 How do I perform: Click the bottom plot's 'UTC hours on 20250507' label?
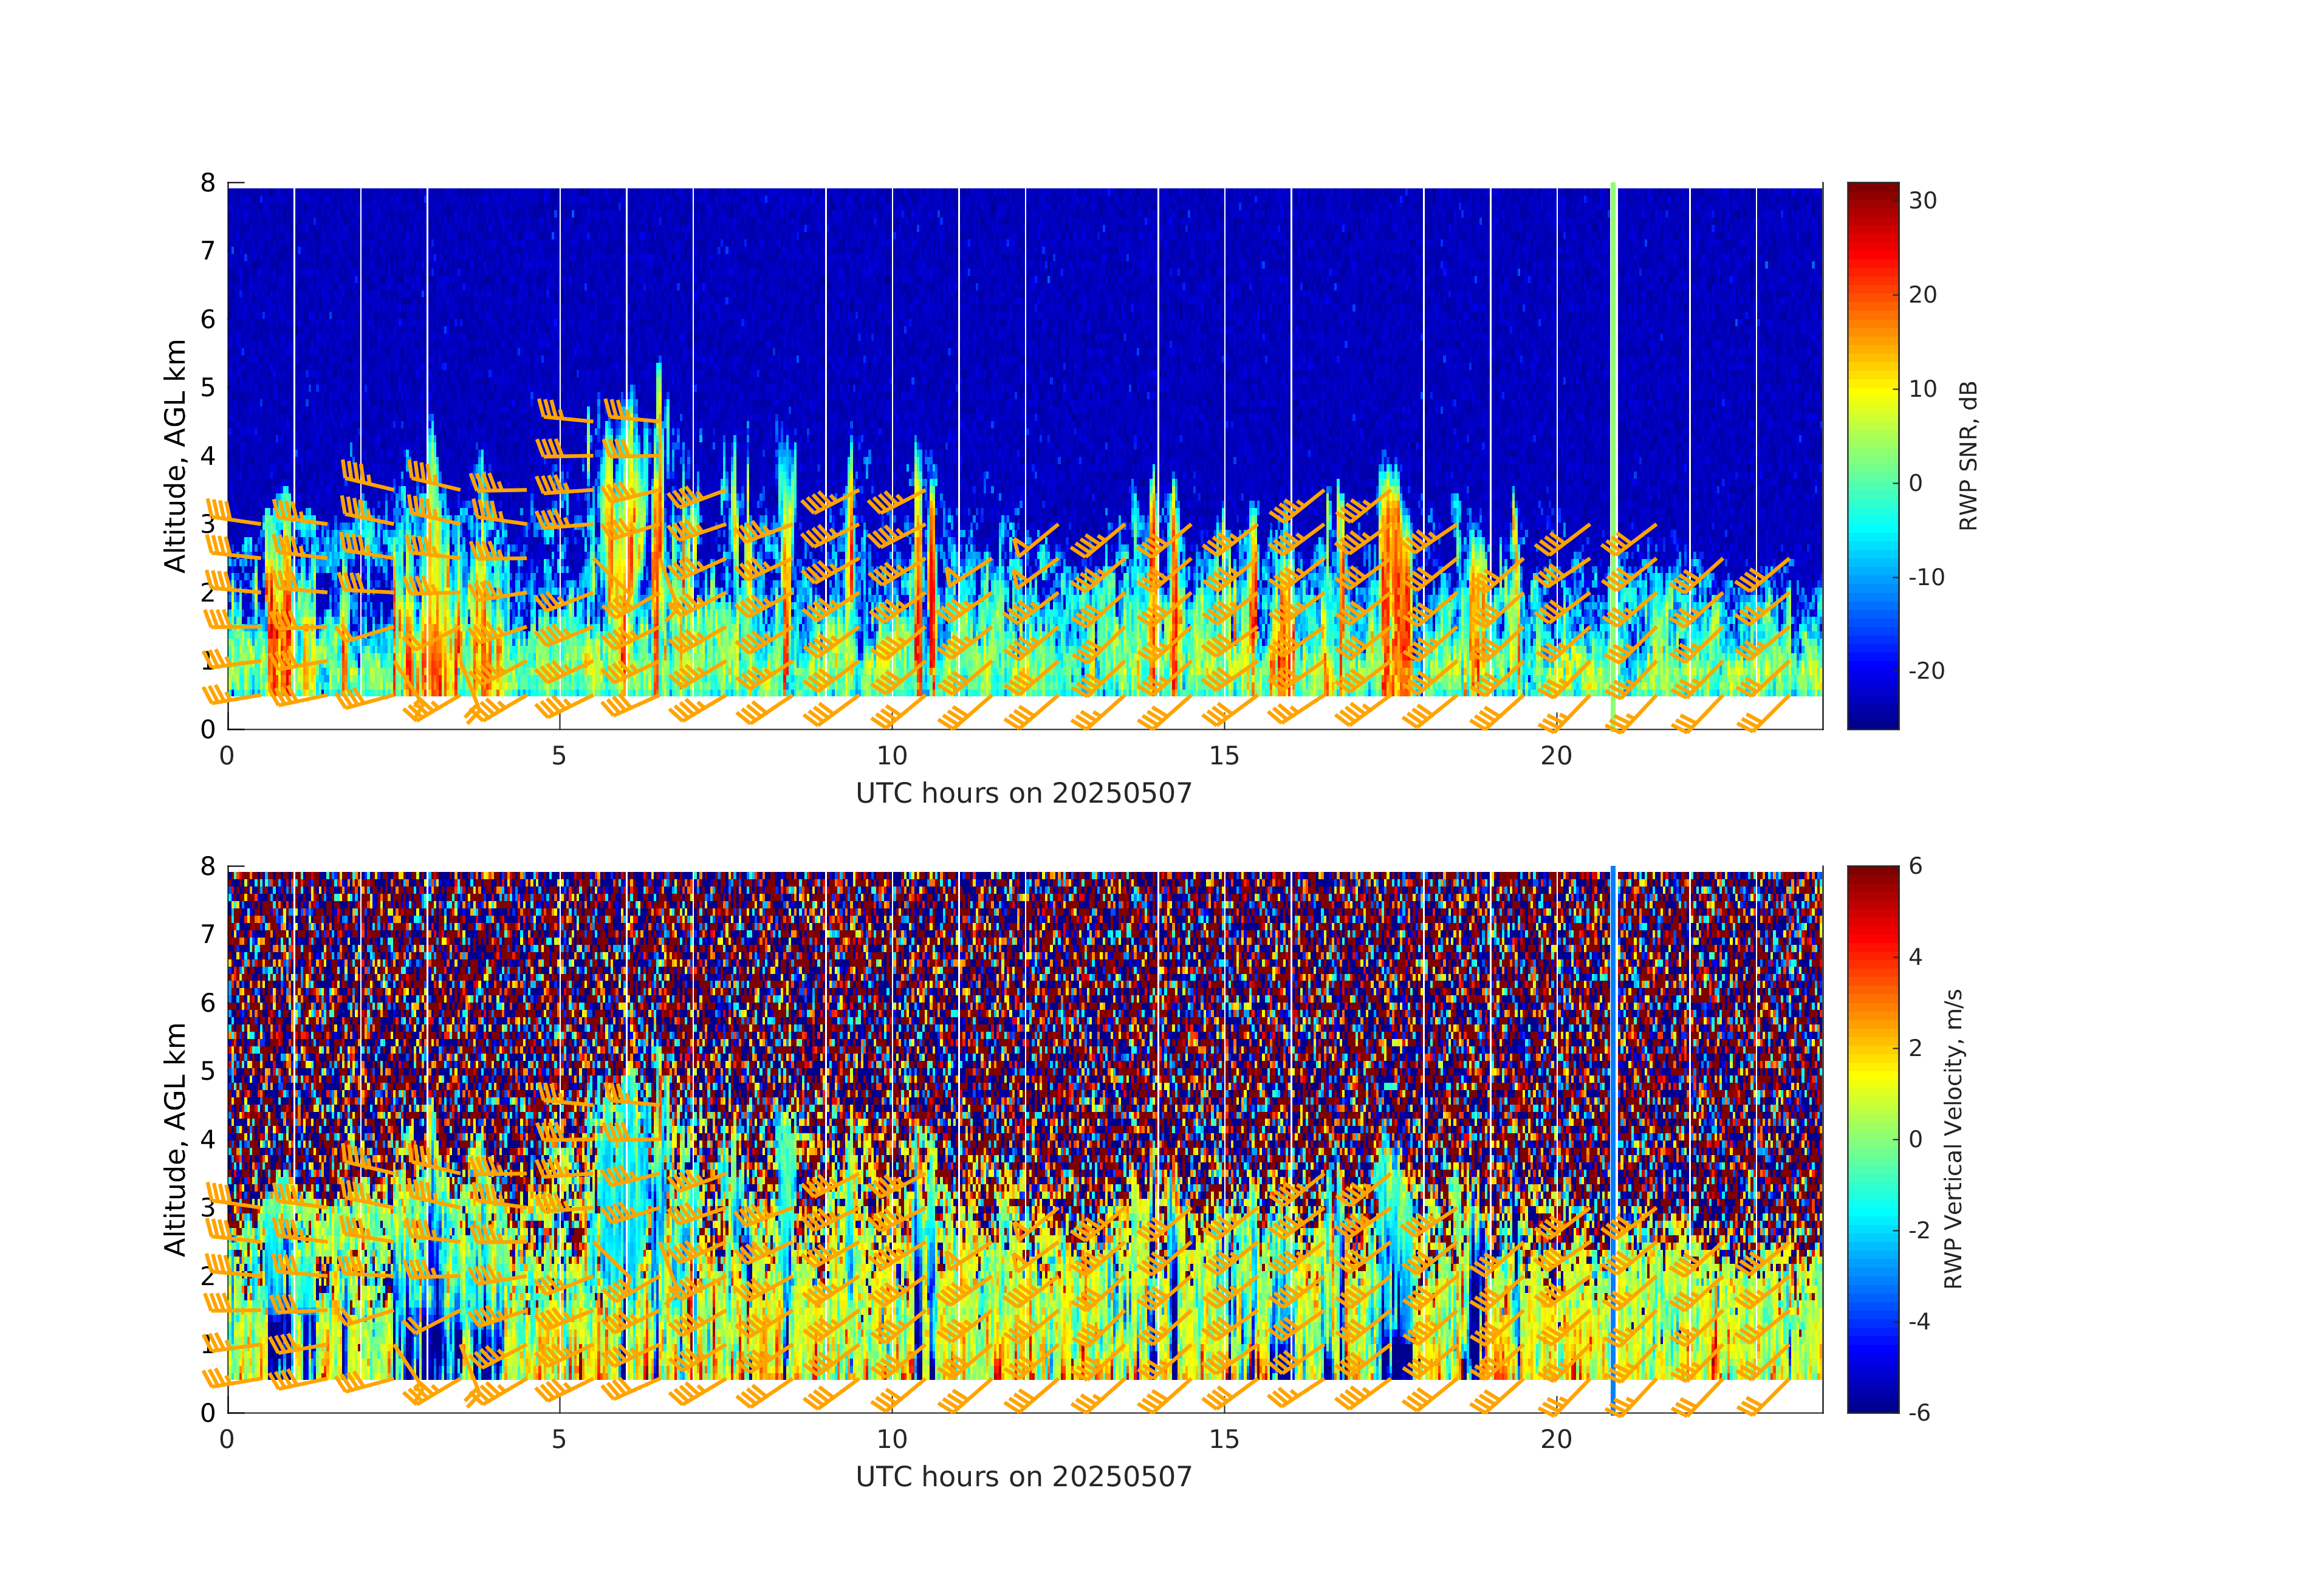click(1024, 1477)
